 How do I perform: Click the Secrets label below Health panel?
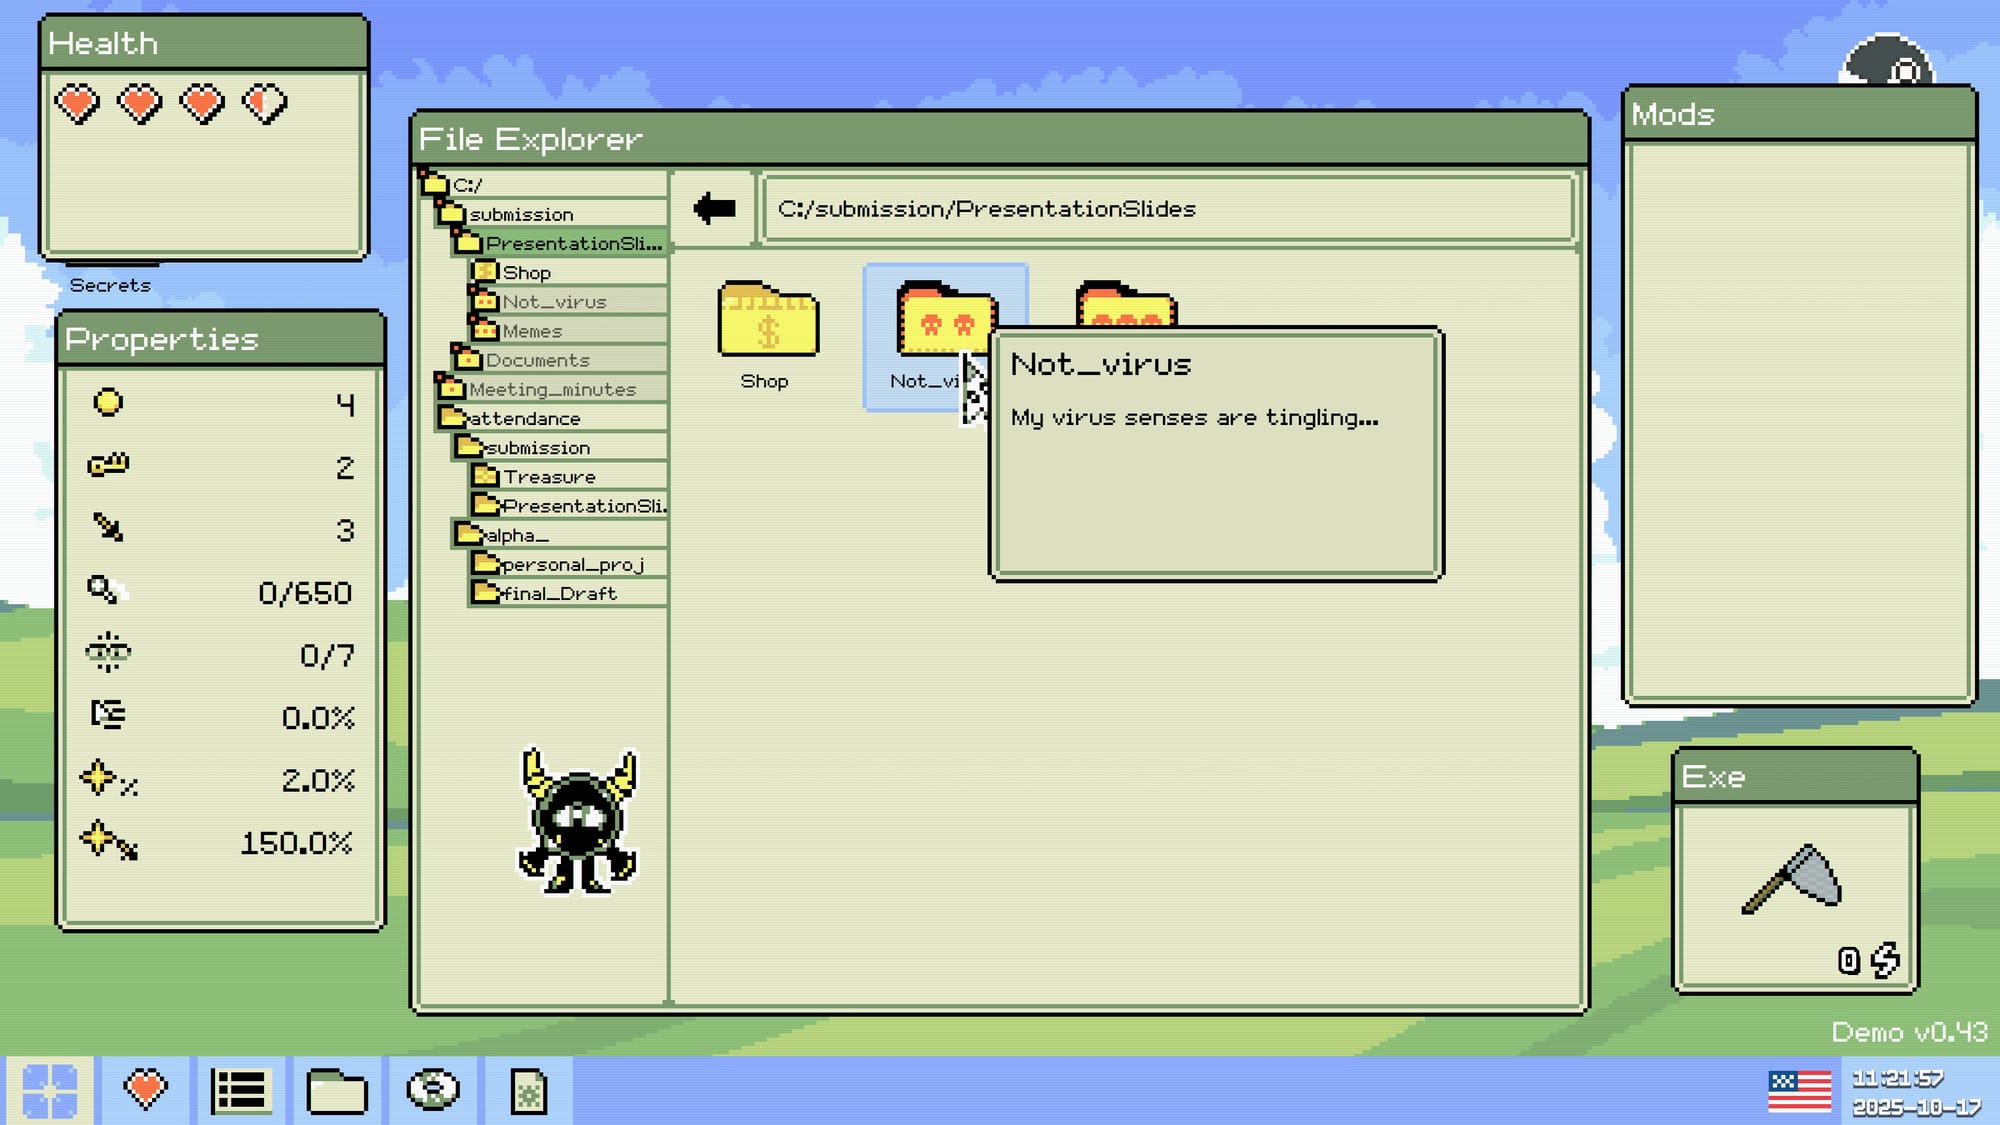tap(110, 285)
